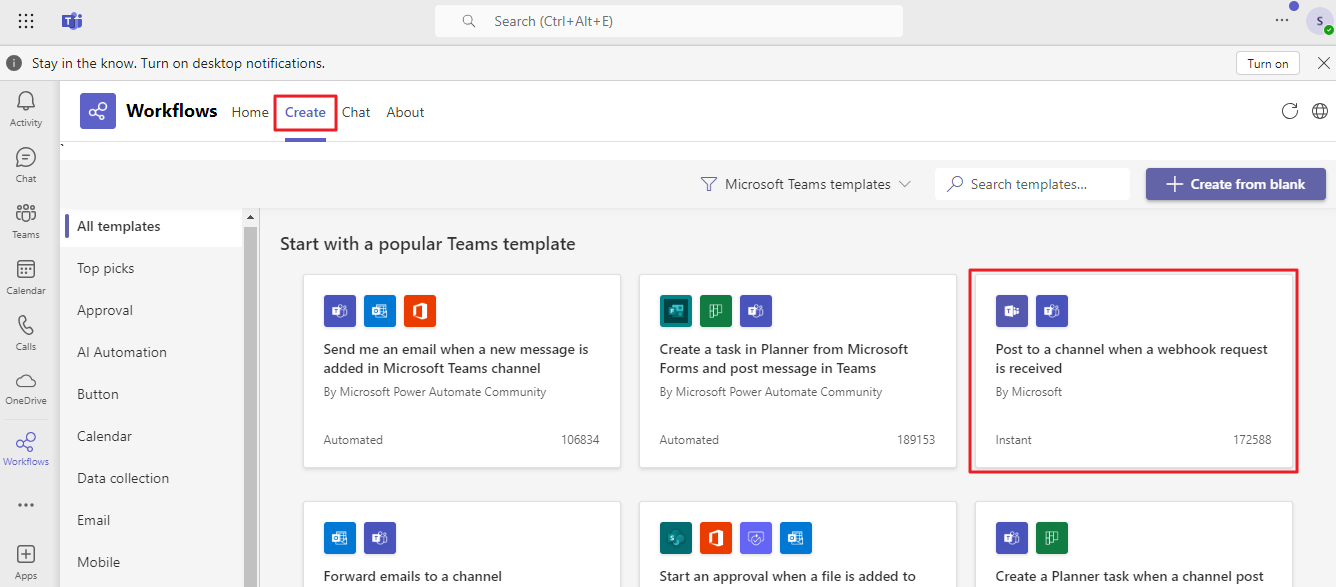Open Start an approval template card
Screen dimensions: 1336x587
click(798, 544)
